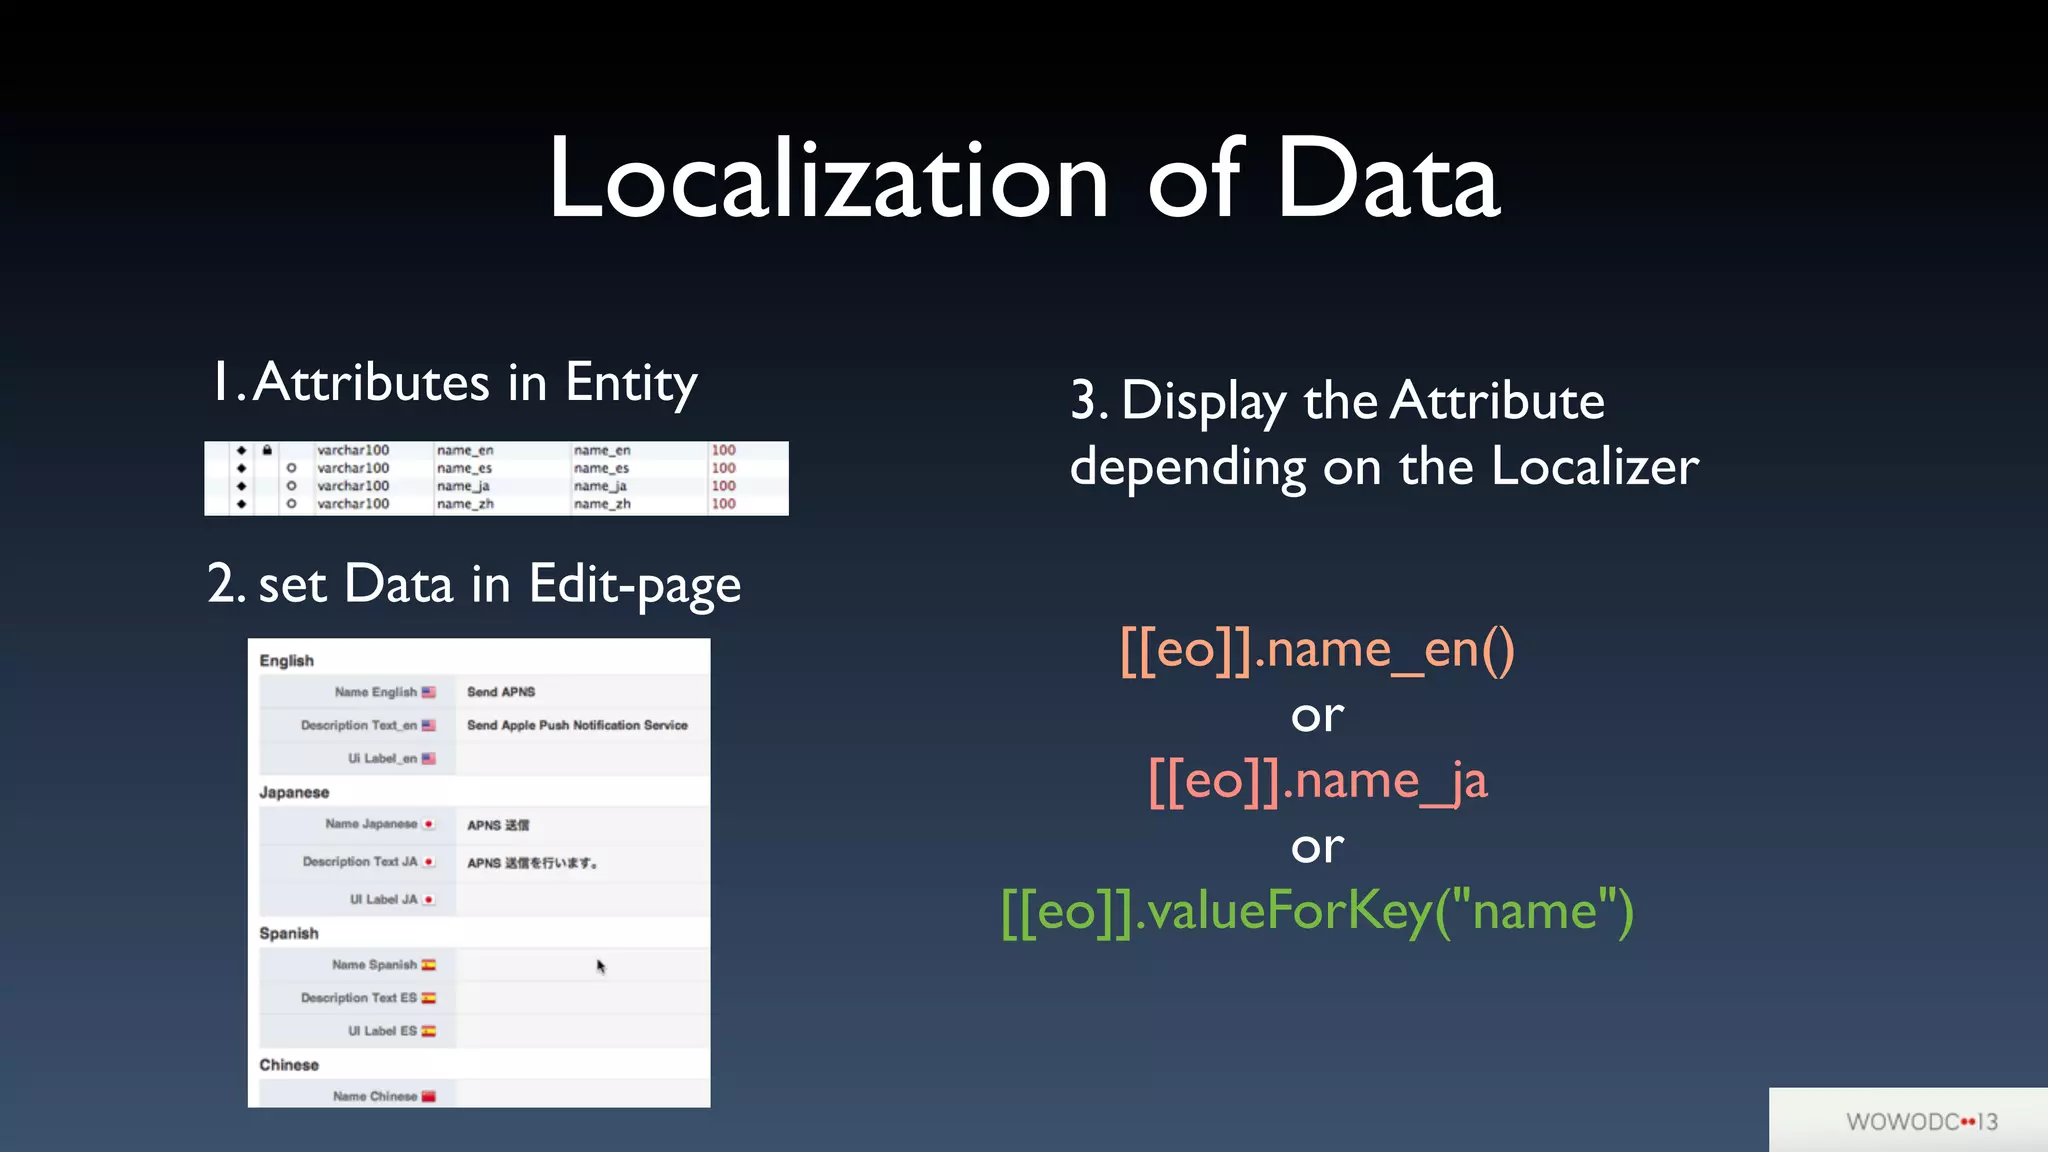This screenshot has height=1152, width=2048.
Task: Click the US flag beside Ui Label_en
Action: [428, 758]
